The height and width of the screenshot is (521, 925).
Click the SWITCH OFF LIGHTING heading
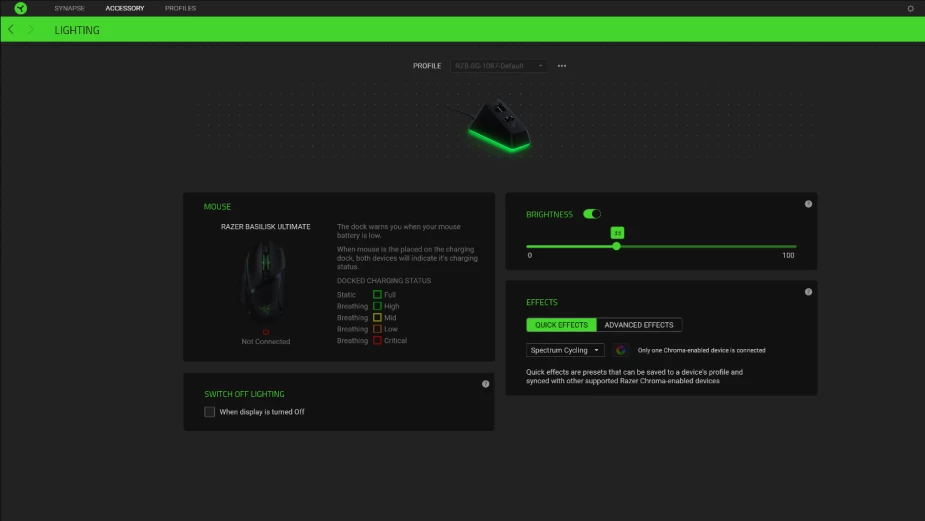pos(244,394)
